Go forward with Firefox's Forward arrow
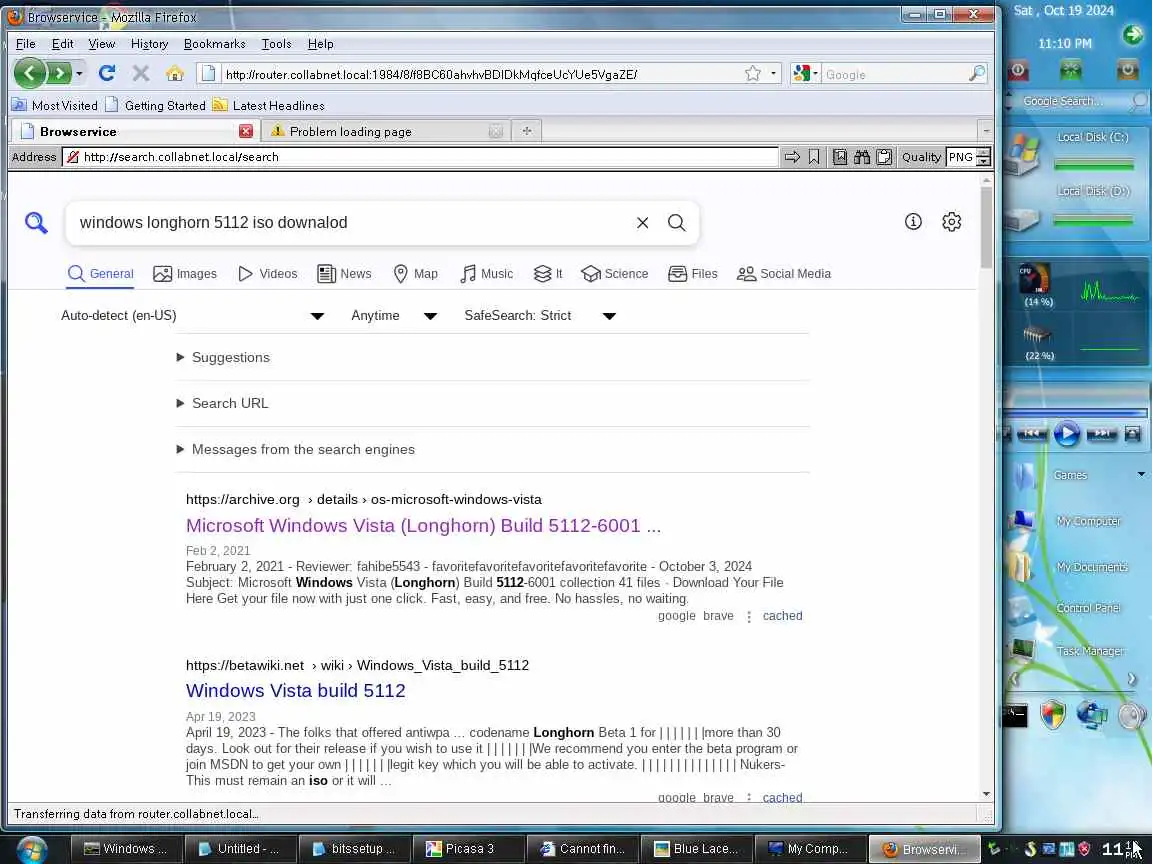Screen dimensions: 1152x864 pos(59,73)
